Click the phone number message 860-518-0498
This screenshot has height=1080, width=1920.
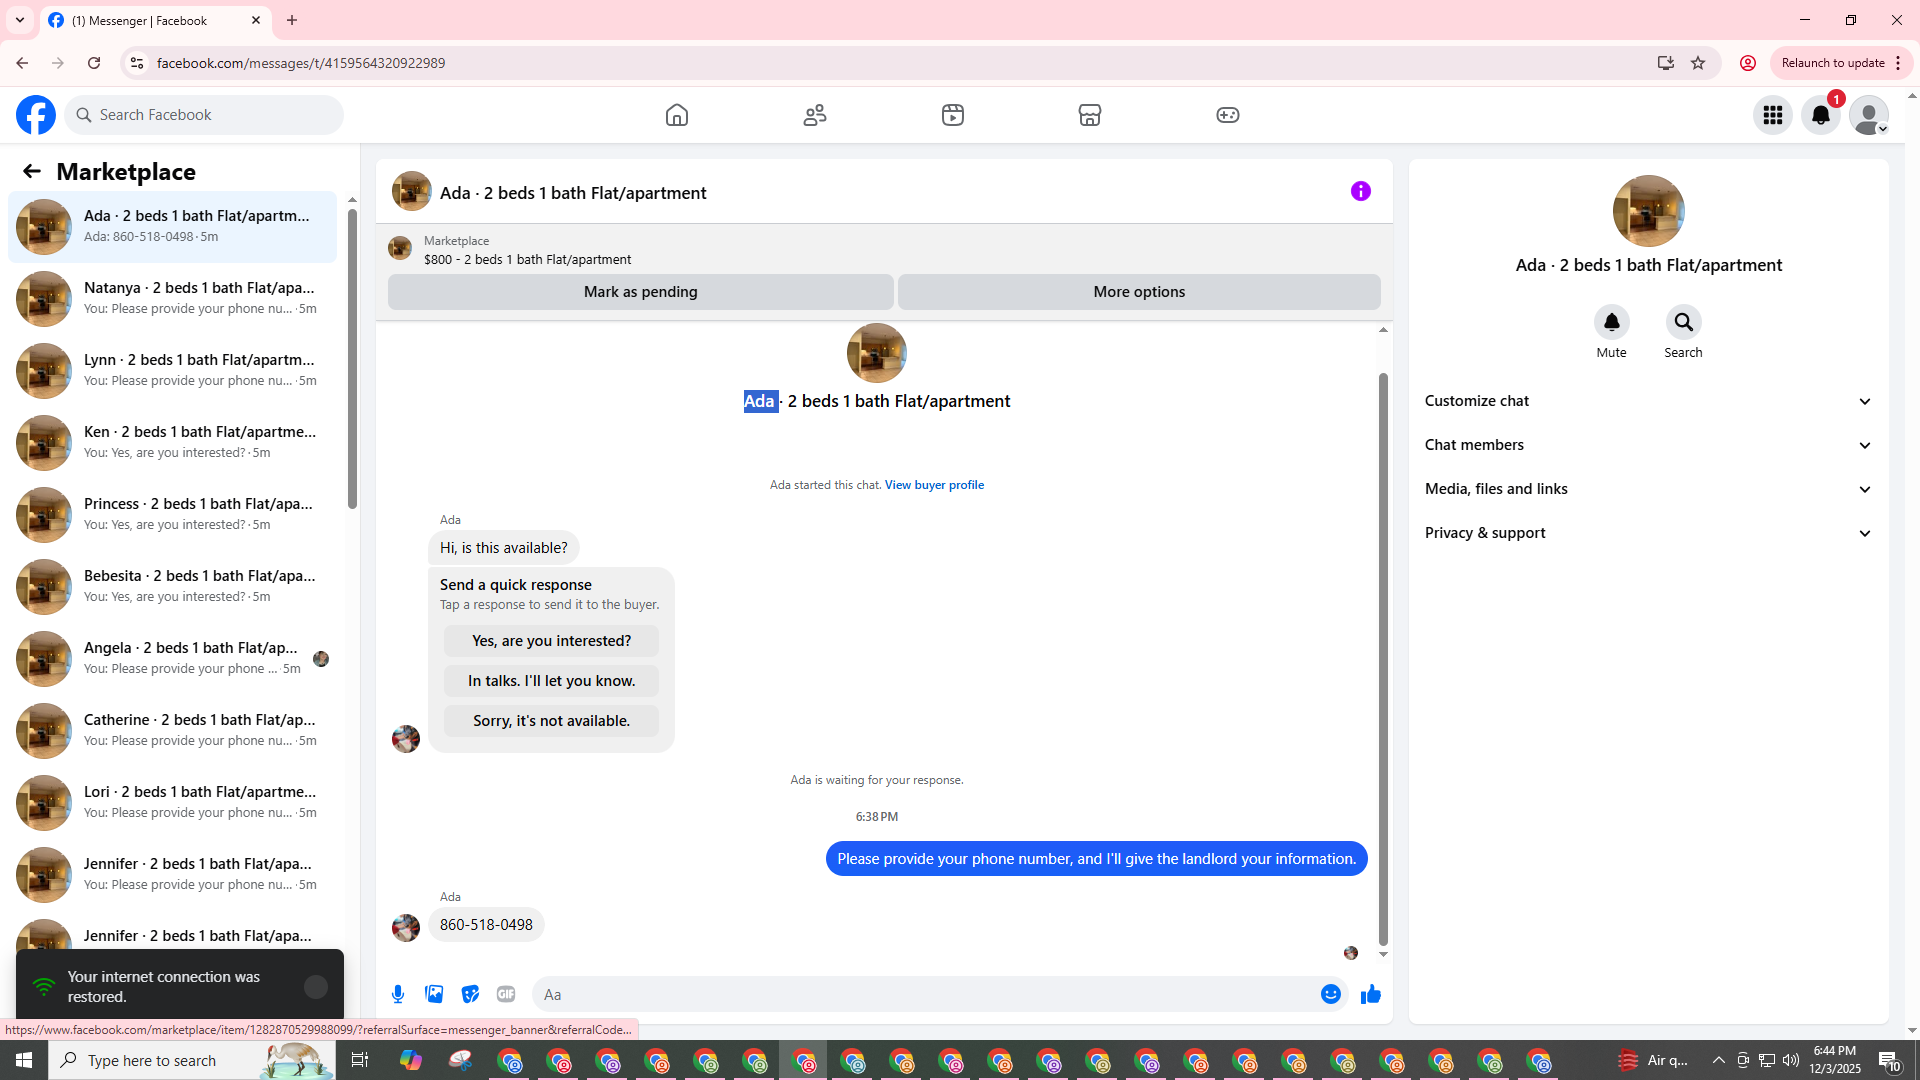[486, 925]
